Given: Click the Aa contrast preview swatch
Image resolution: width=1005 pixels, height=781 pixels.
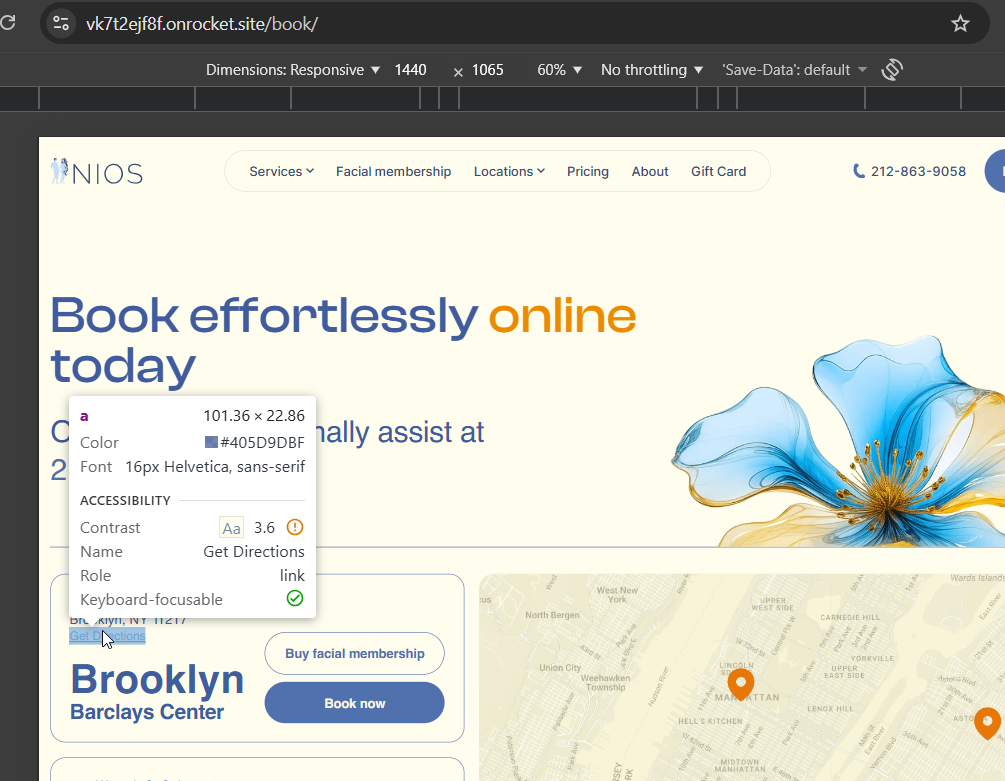Looking at the screenshot, I should tap(231, 527).
